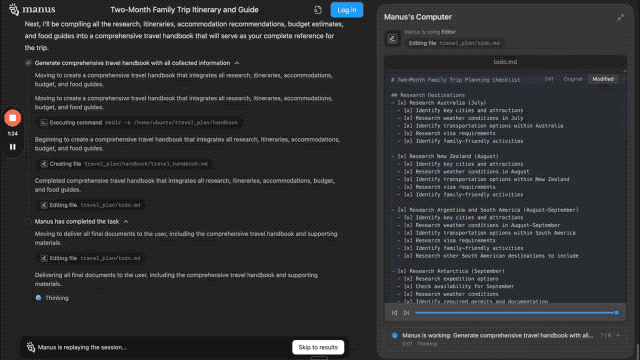
Task: Click the '## Research Destinations' heading line
Action: (x=428, y=95)
